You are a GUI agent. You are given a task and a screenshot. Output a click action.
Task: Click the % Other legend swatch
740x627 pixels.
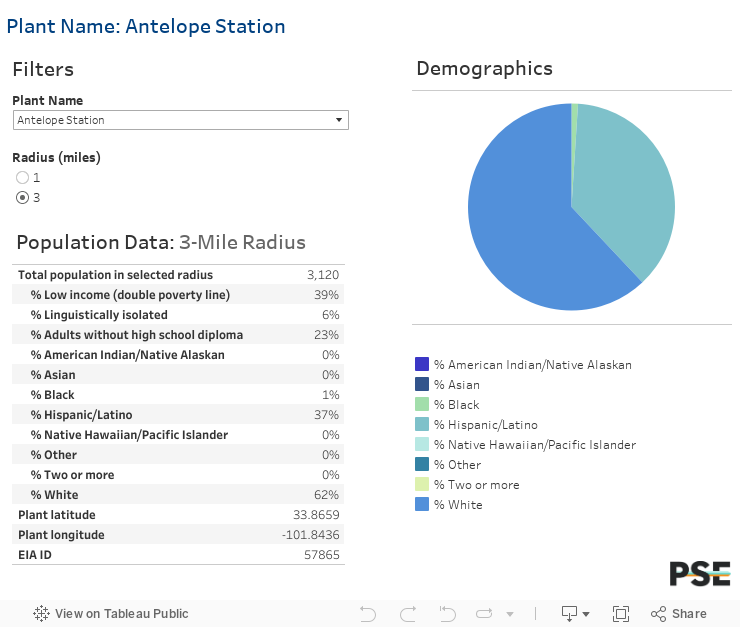[x=422, y=464]
